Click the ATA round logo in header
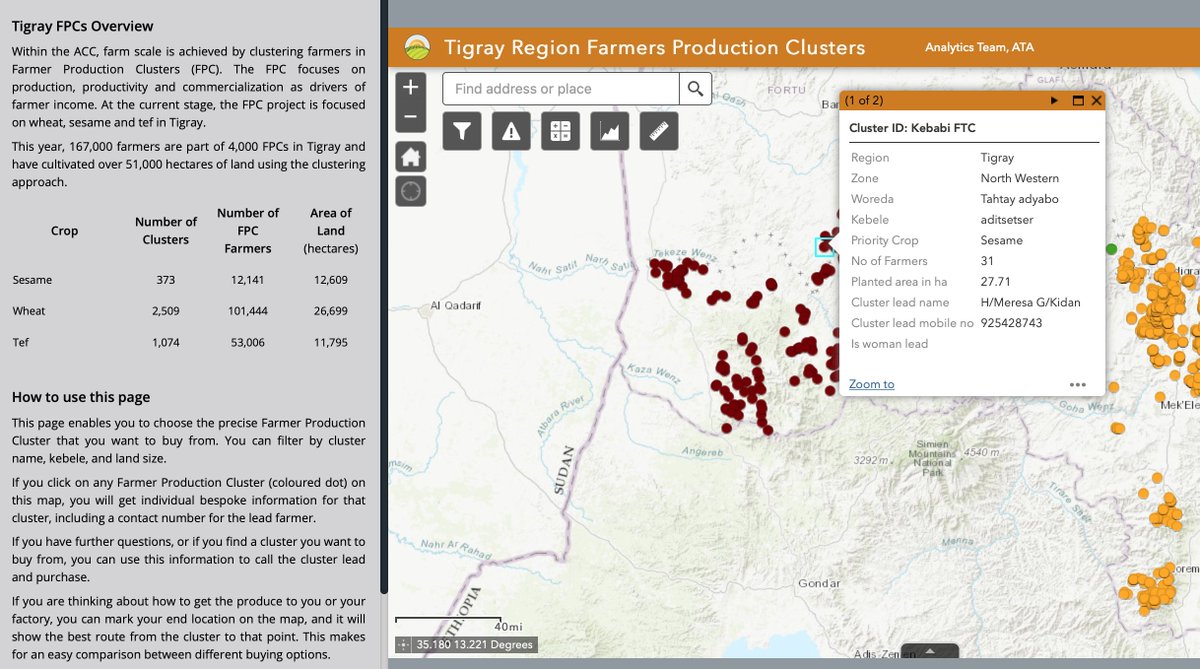 417,48
